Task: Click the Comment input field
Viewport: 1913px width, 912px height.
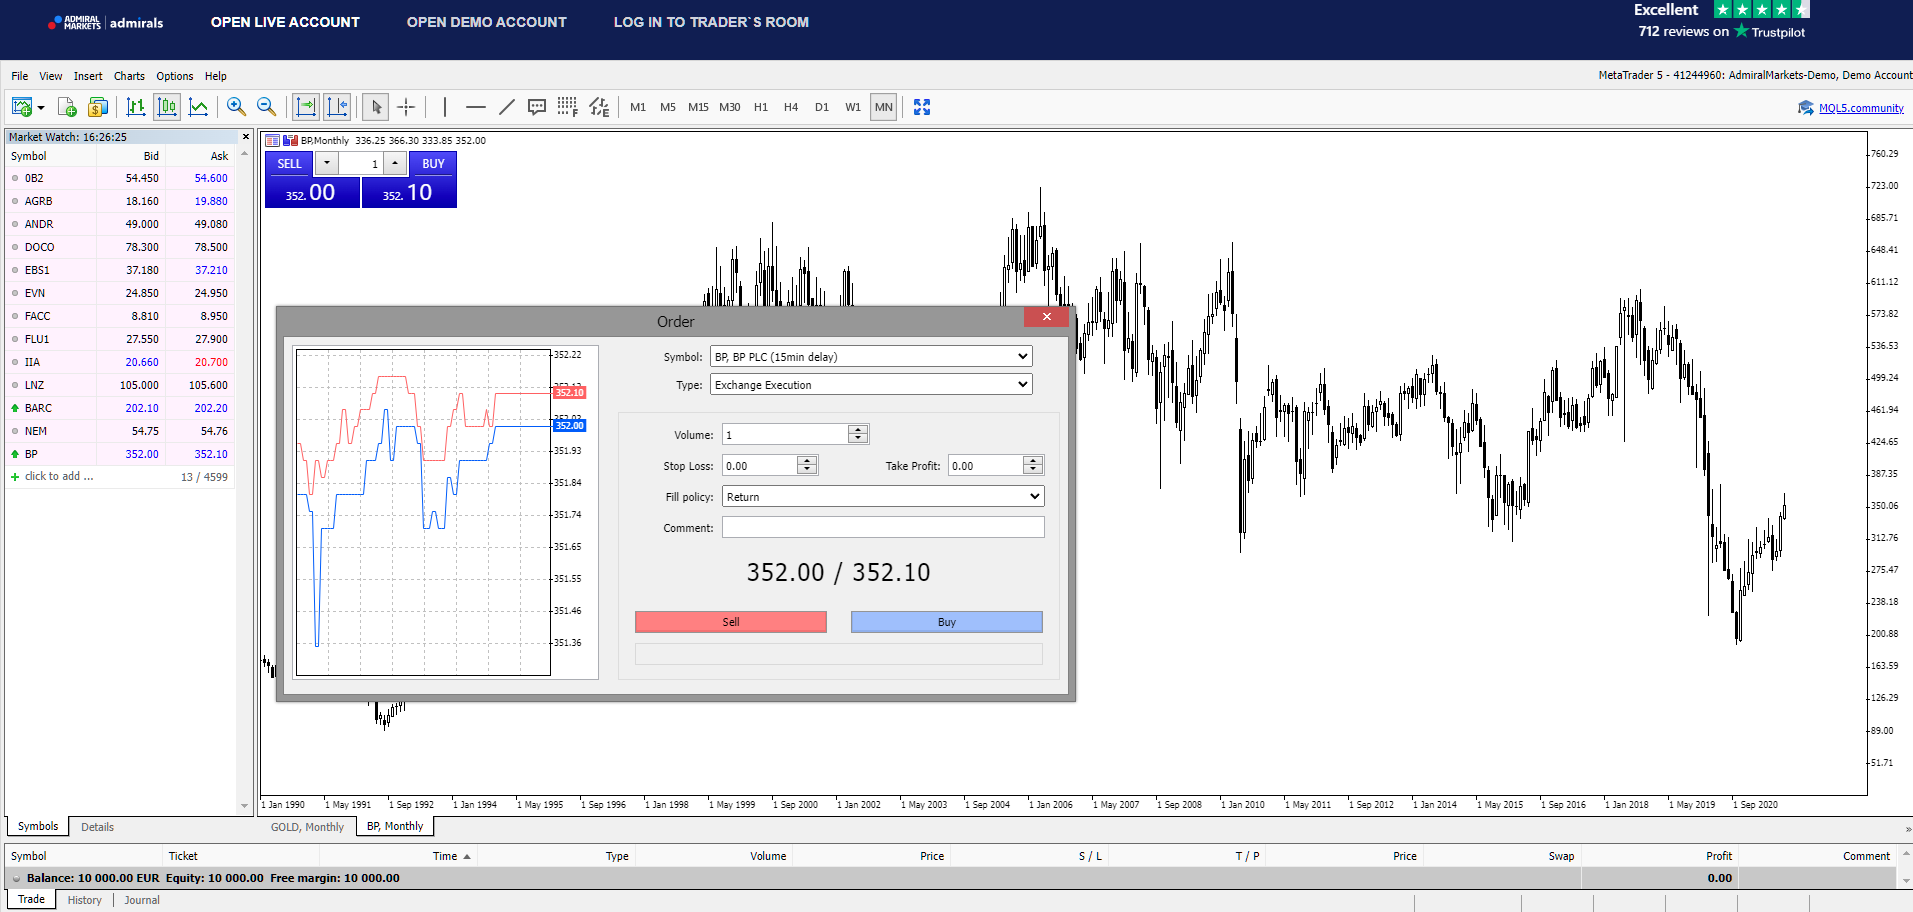Action: tap(883, 527)
